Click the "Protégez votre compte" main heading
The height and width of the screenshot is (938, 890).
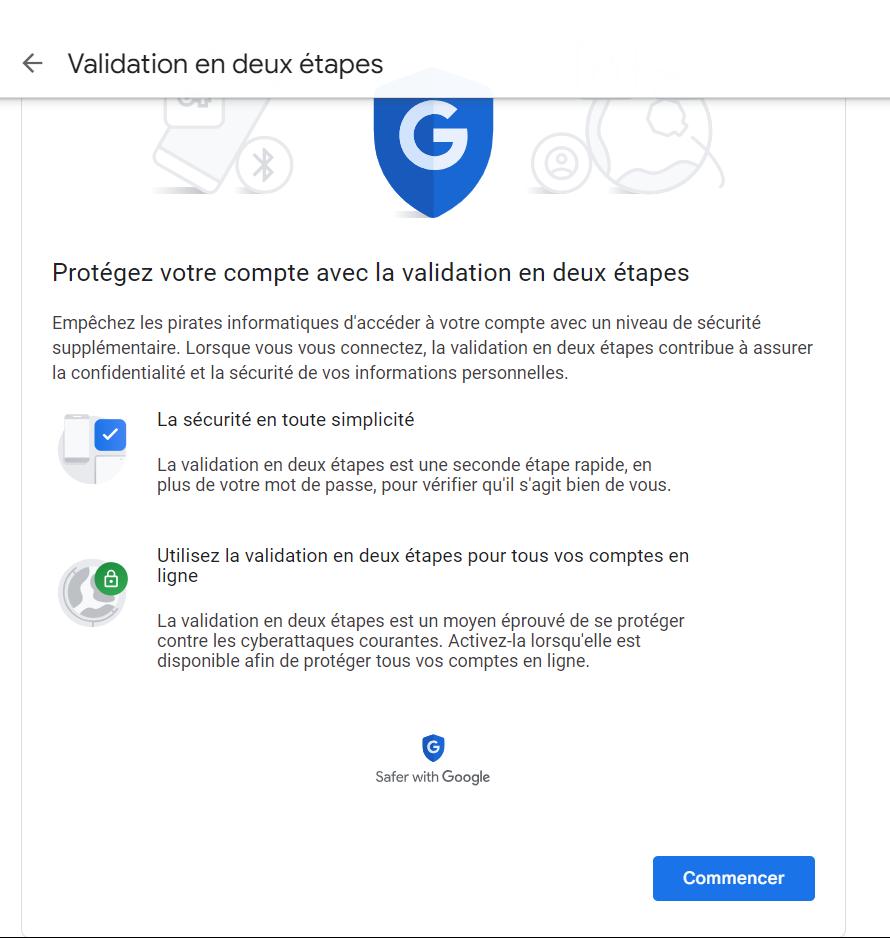[x=370, y=272]
